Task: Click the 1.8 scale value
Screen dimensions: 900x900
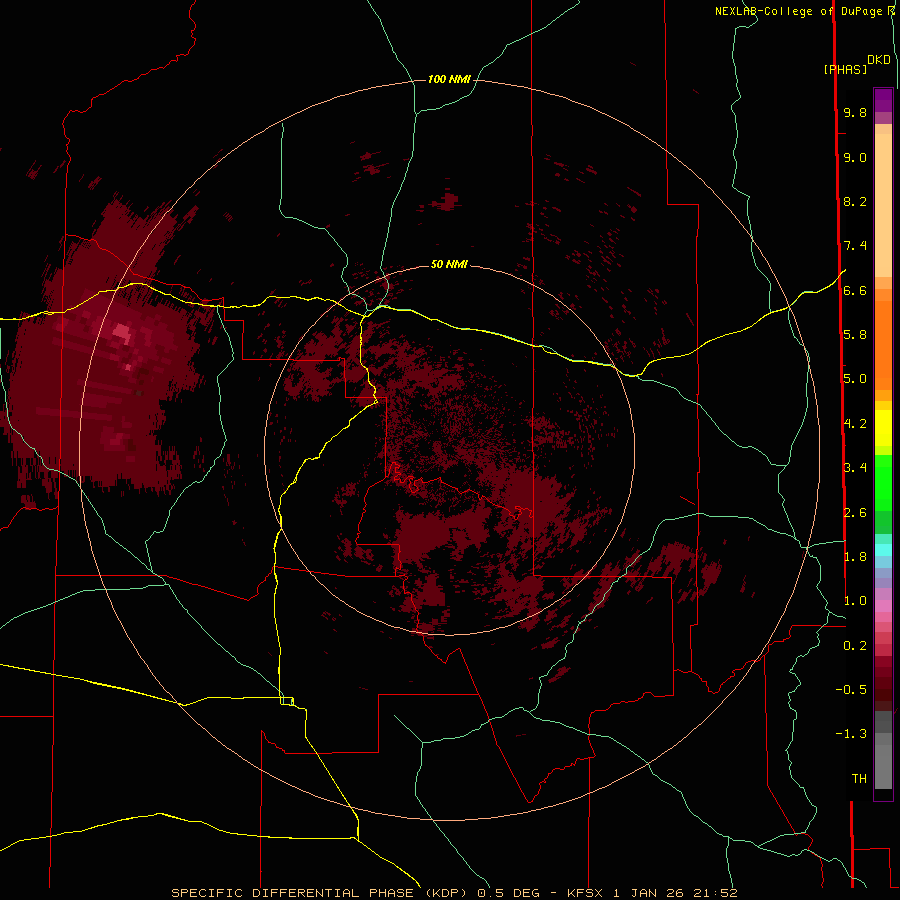Action: [855, 557]
